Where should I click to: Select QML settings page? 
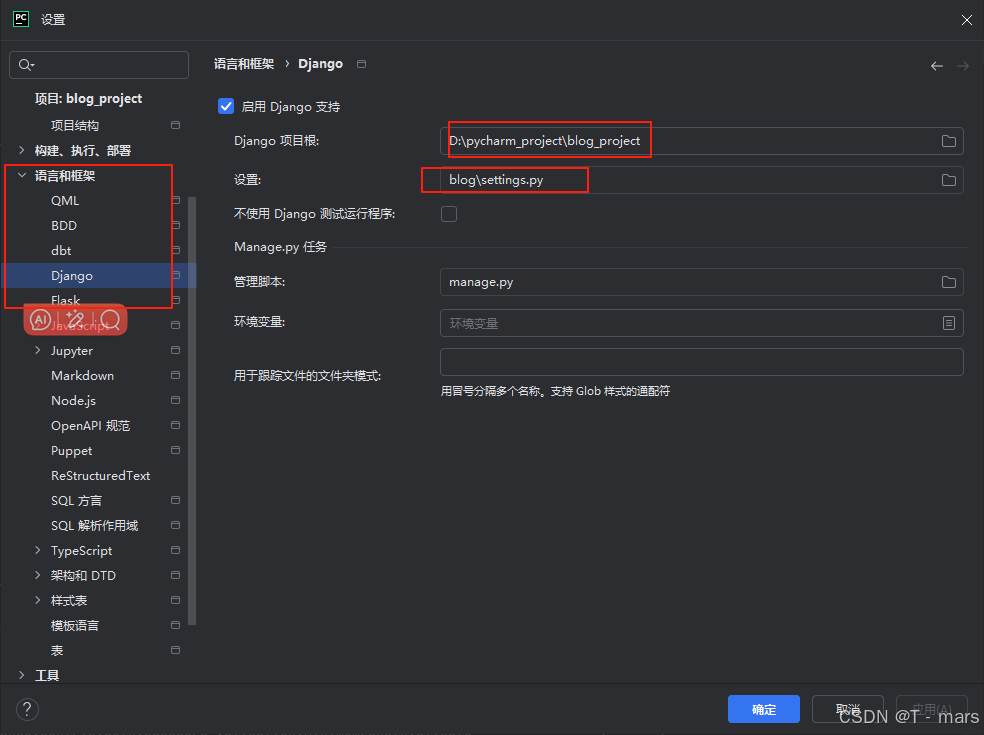[65, 201]
